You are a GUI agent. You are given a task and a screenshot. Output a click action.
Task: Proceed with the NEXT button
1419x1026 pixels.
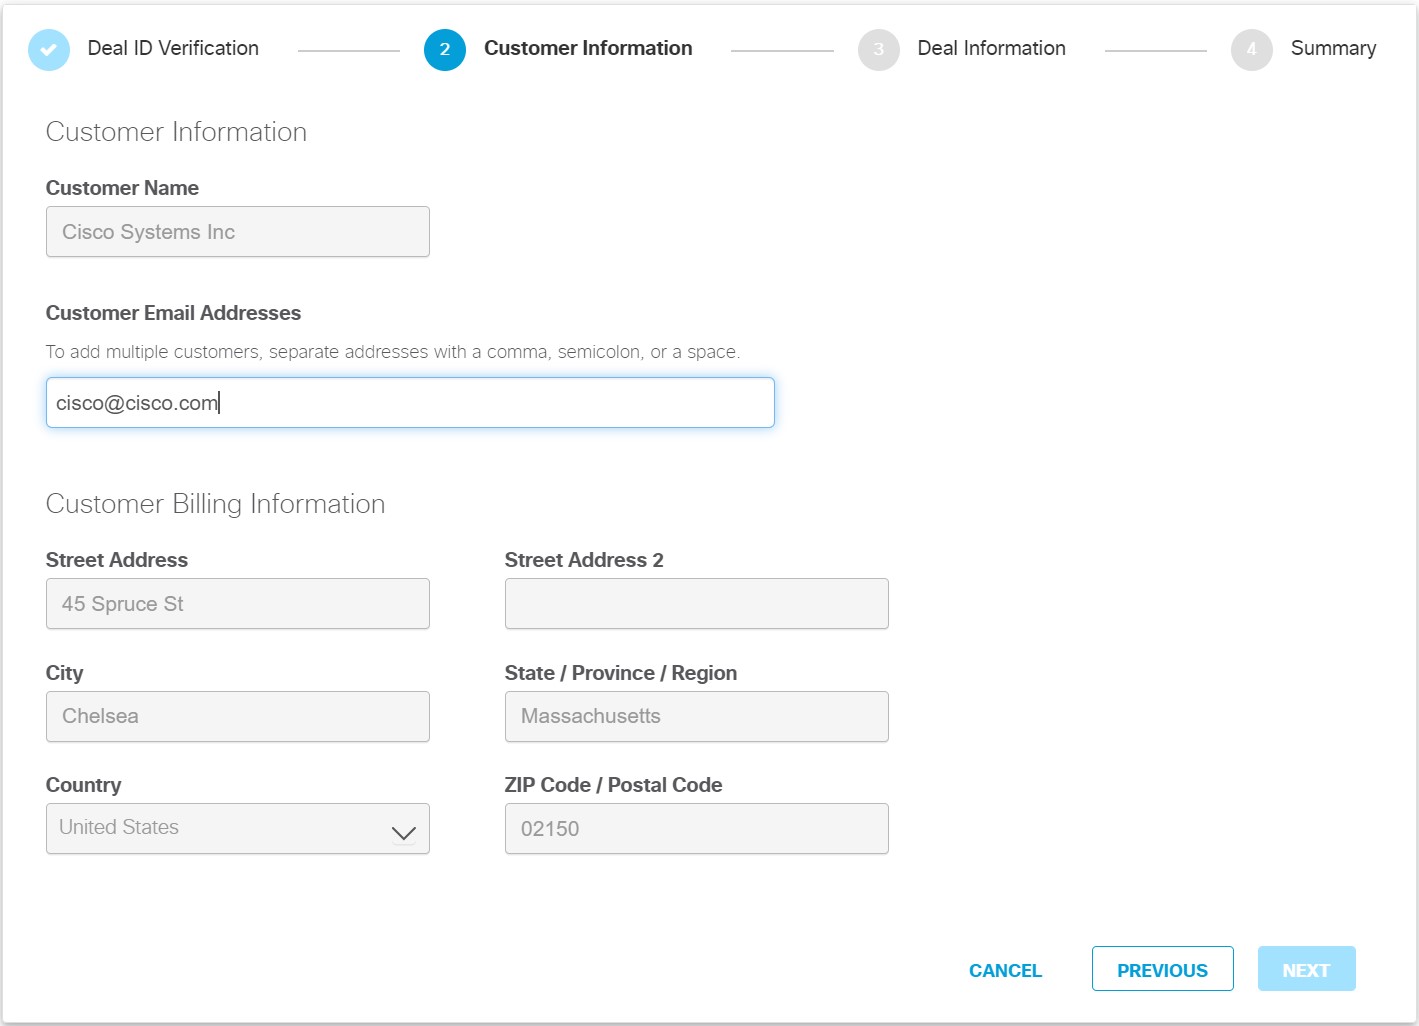[1306, 969]
